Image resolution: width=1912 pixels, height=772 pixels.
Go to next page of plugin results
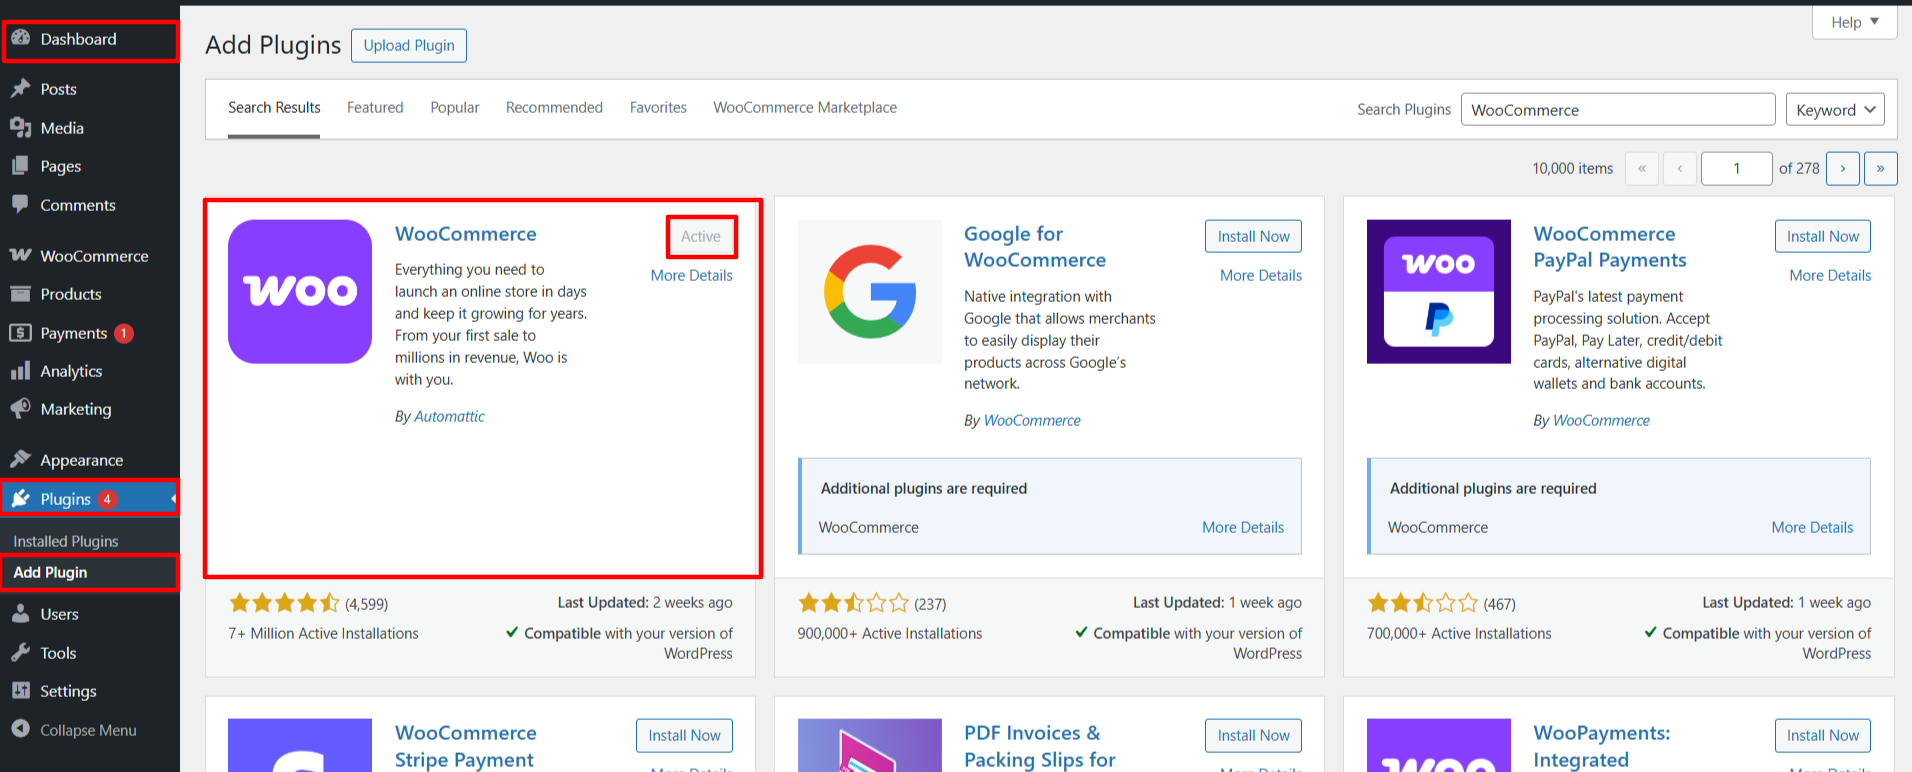pyautogui.click(x=1842, y=169)
